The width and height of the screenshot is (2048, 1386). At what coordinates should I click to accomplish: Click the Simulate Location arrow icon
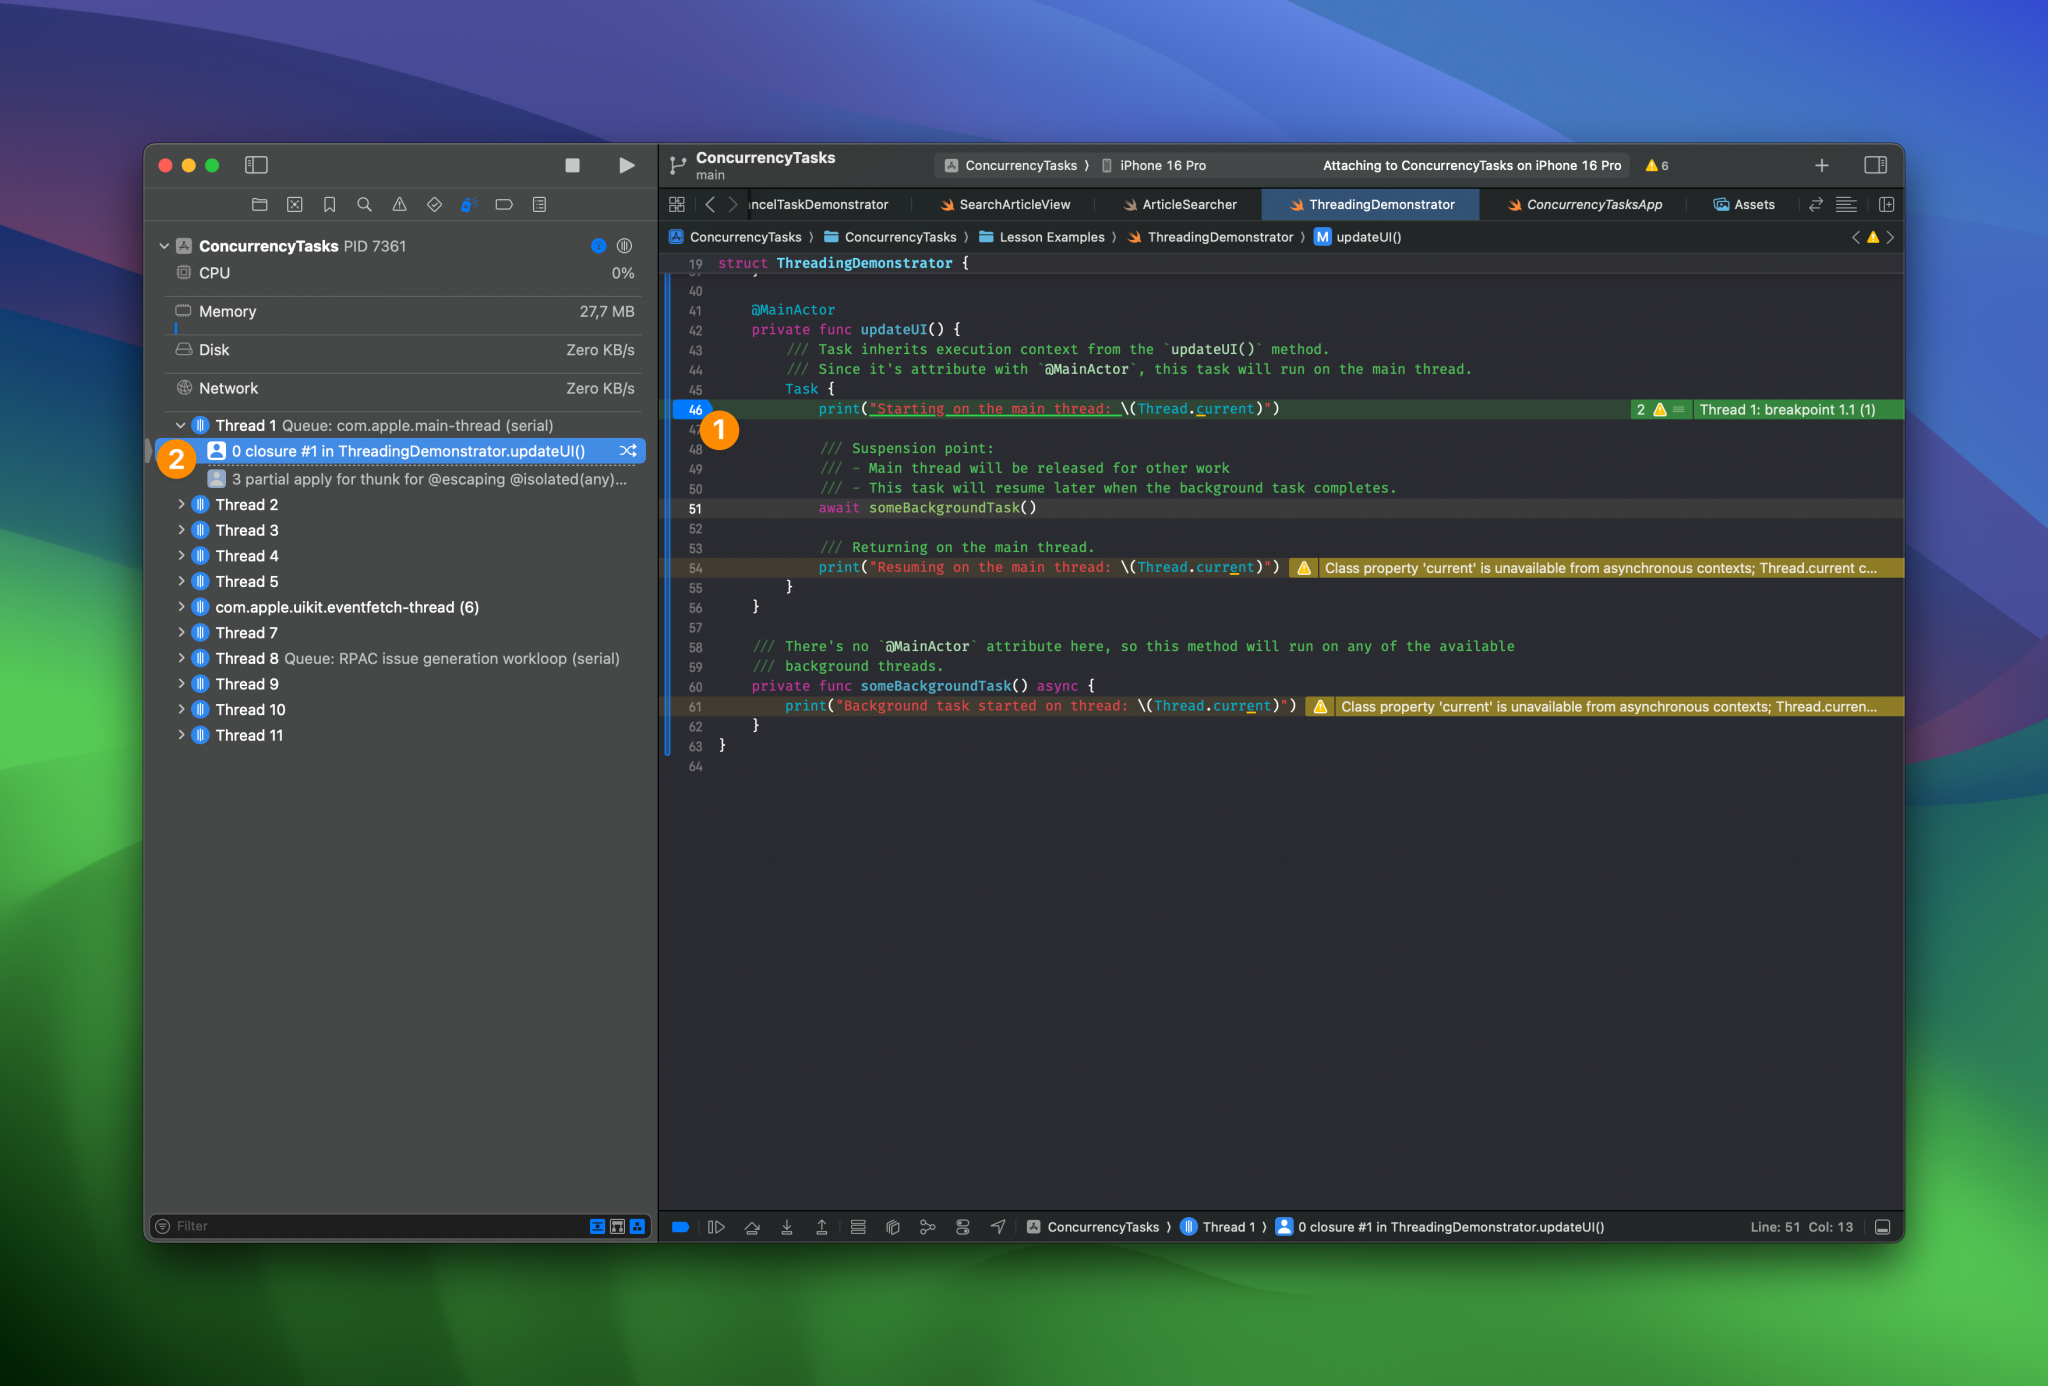(x=998, y=1227)
